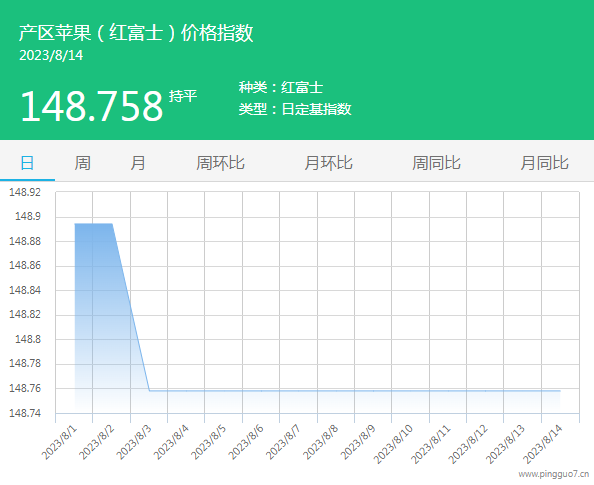Select the 2023/8/14 axis date label
Image resolution: width=594 pixels, height=485 pixels.
(544, 444)
